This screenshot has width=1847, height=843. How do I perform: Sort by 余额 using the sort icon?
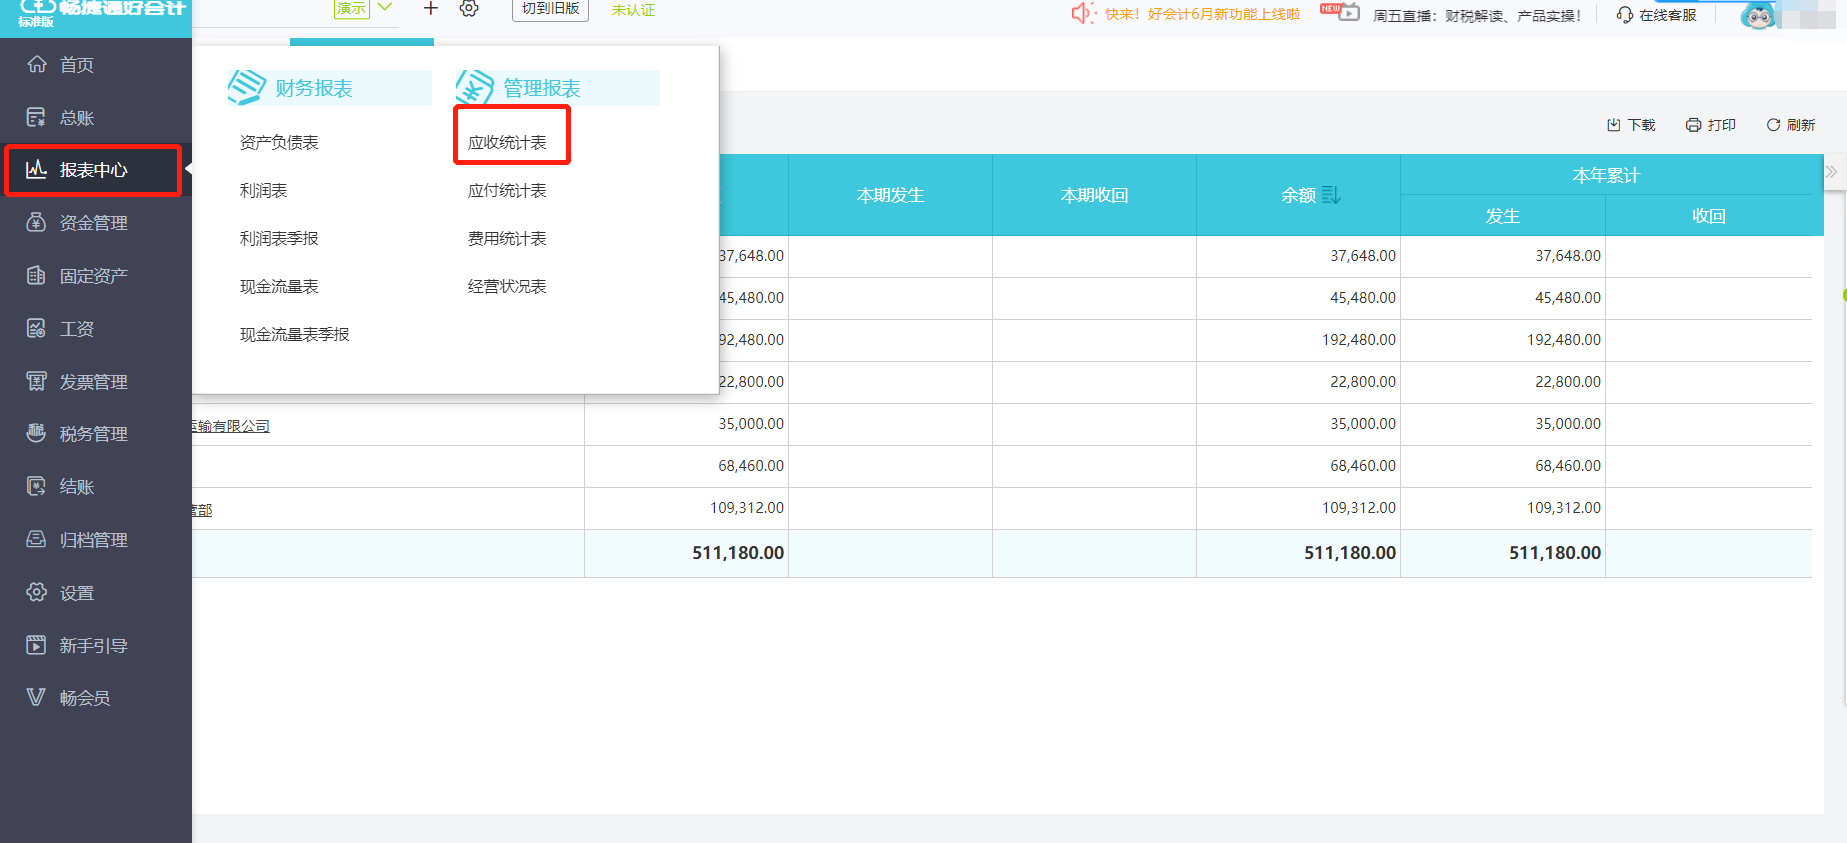pos(1331,195)
